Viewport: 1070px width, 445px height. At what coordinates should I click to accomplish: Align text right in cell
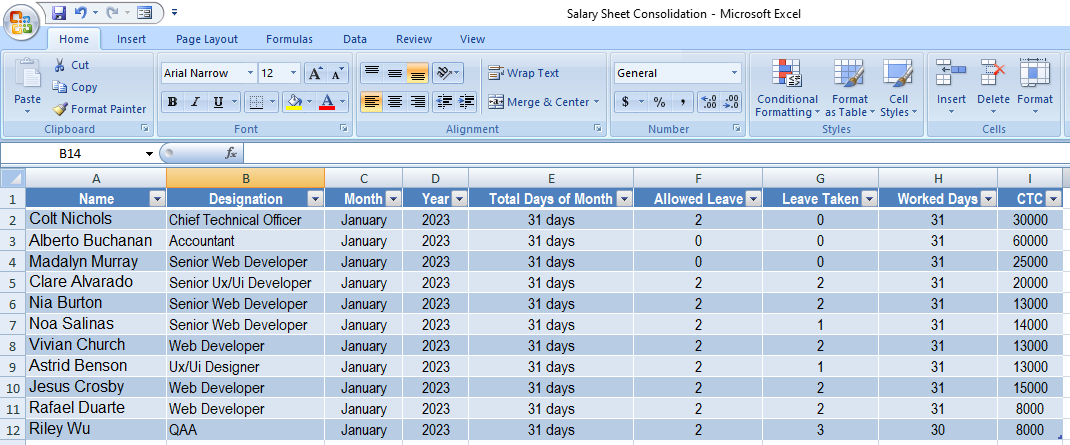click(x=418, y=102)
